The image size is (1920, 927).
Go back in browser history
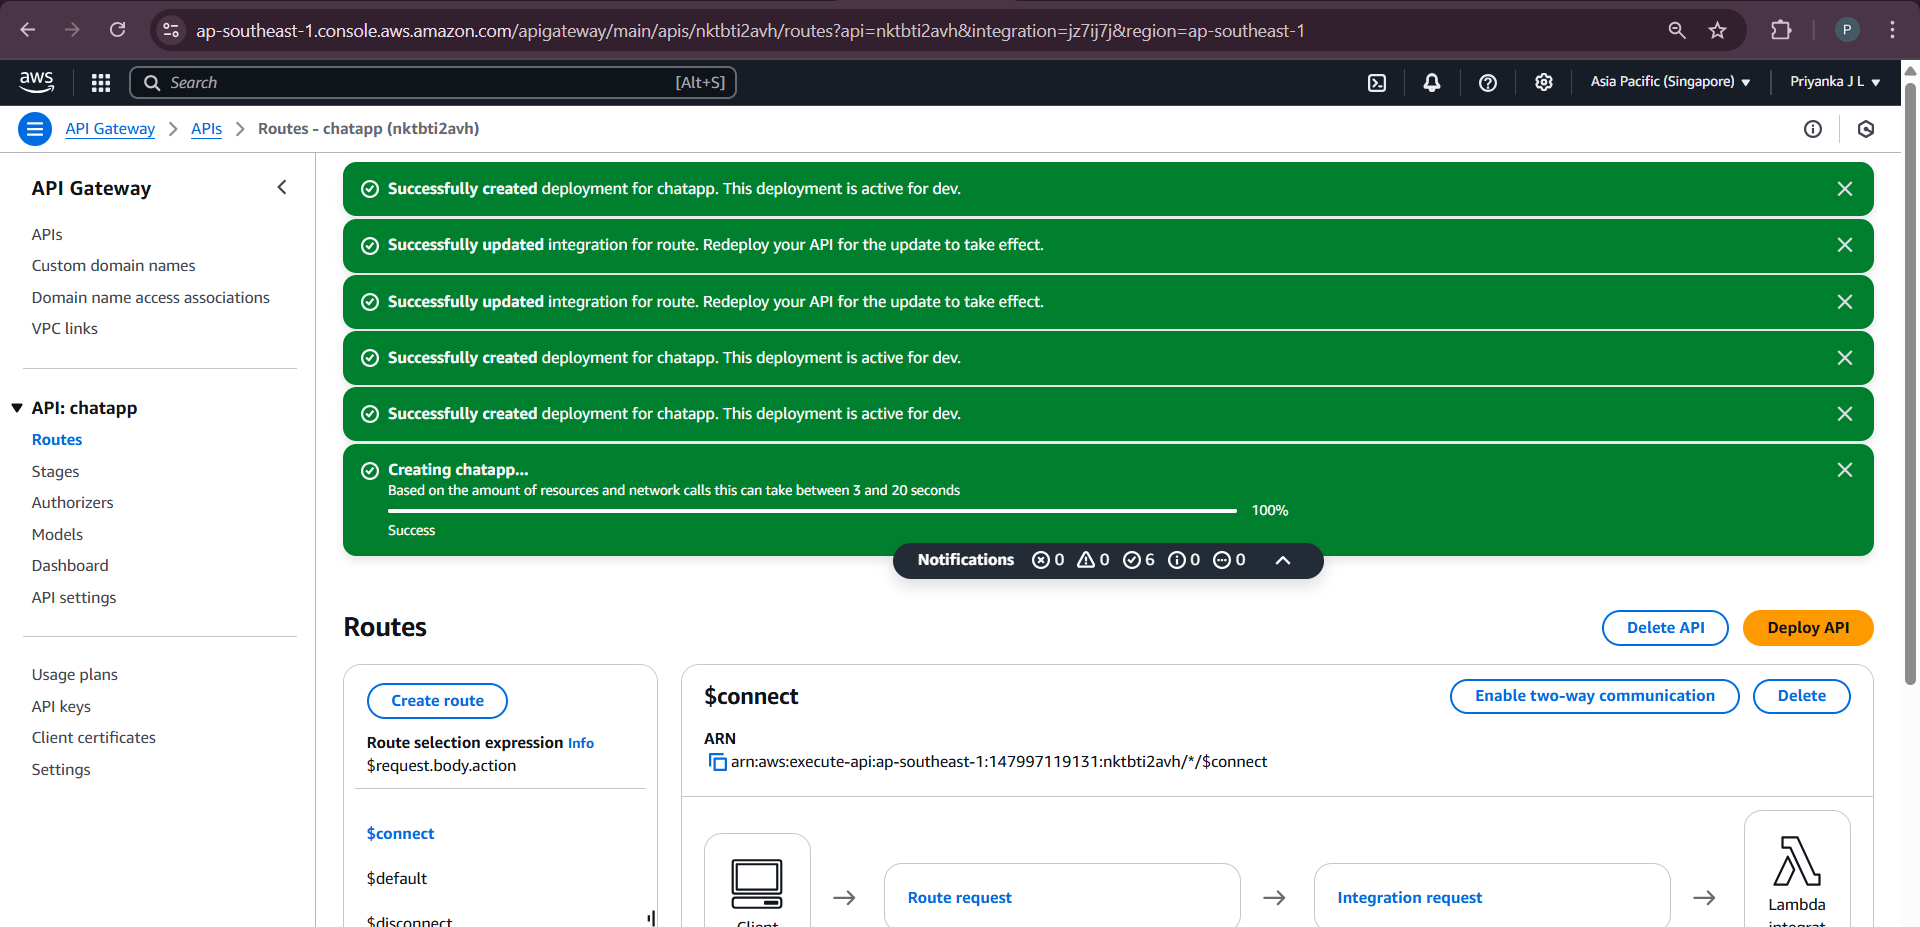28,30
